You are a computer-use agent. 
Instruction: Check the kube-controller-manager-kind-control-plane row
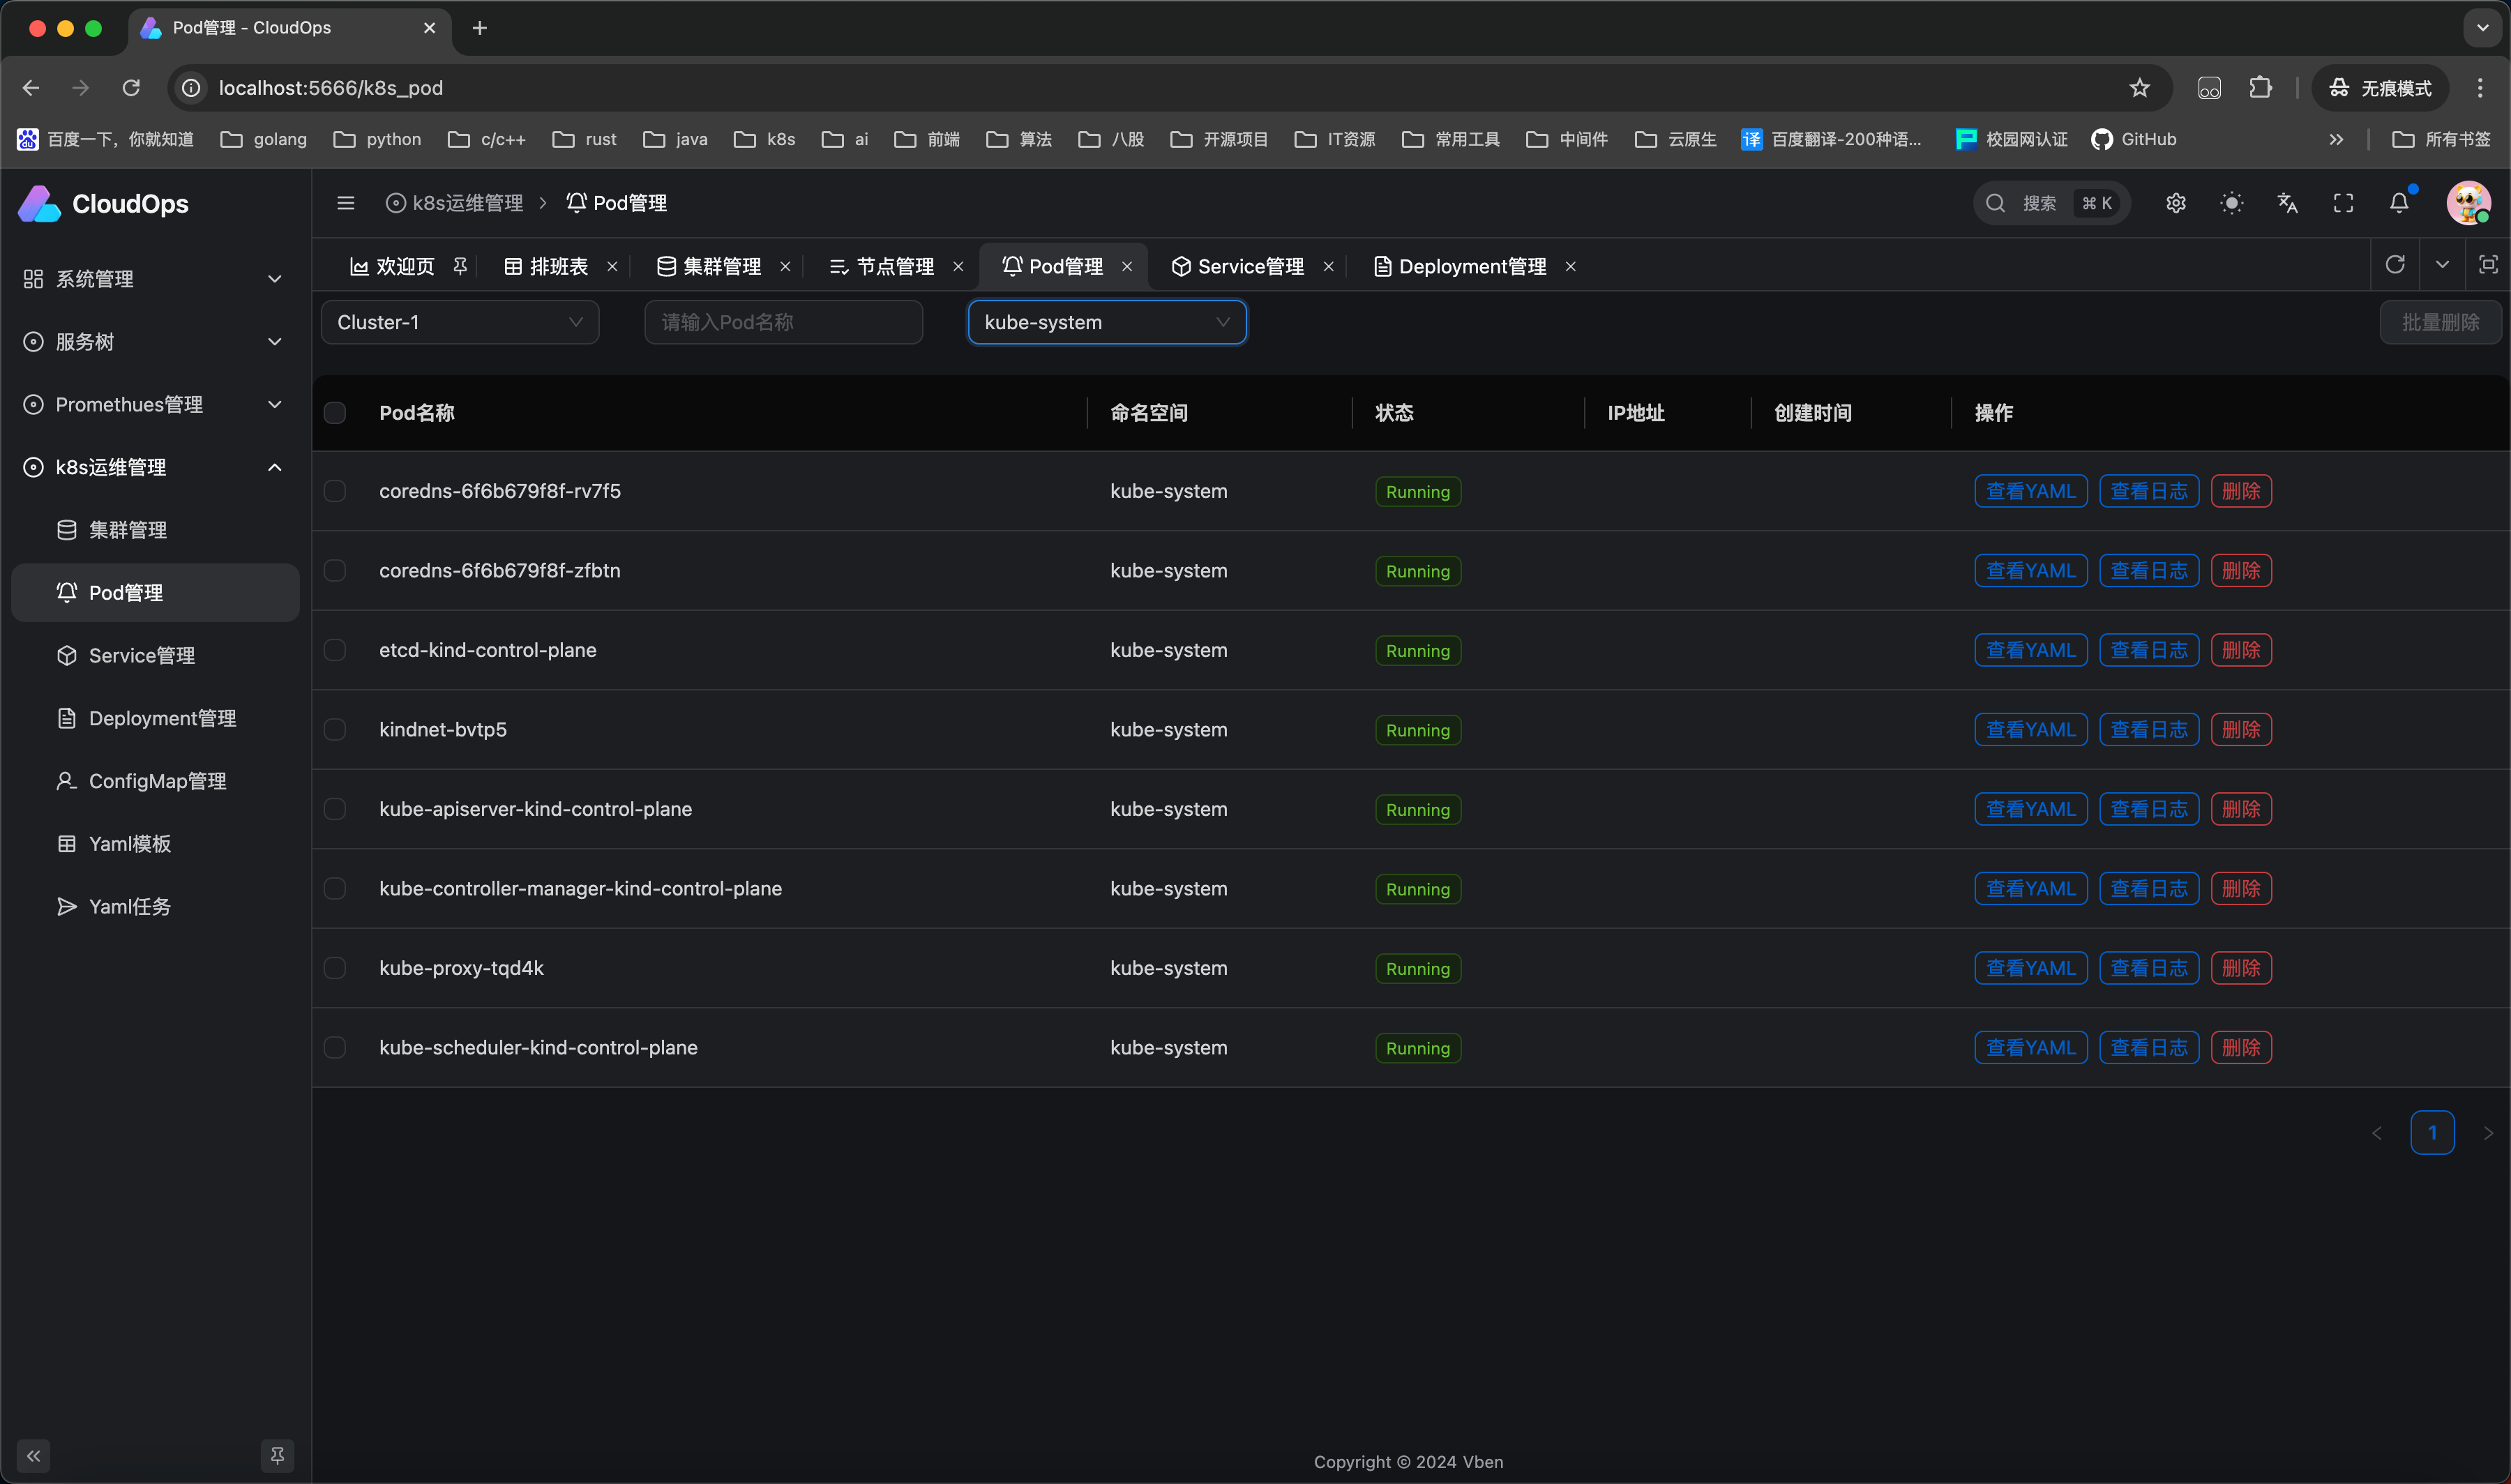coord(335,889)
